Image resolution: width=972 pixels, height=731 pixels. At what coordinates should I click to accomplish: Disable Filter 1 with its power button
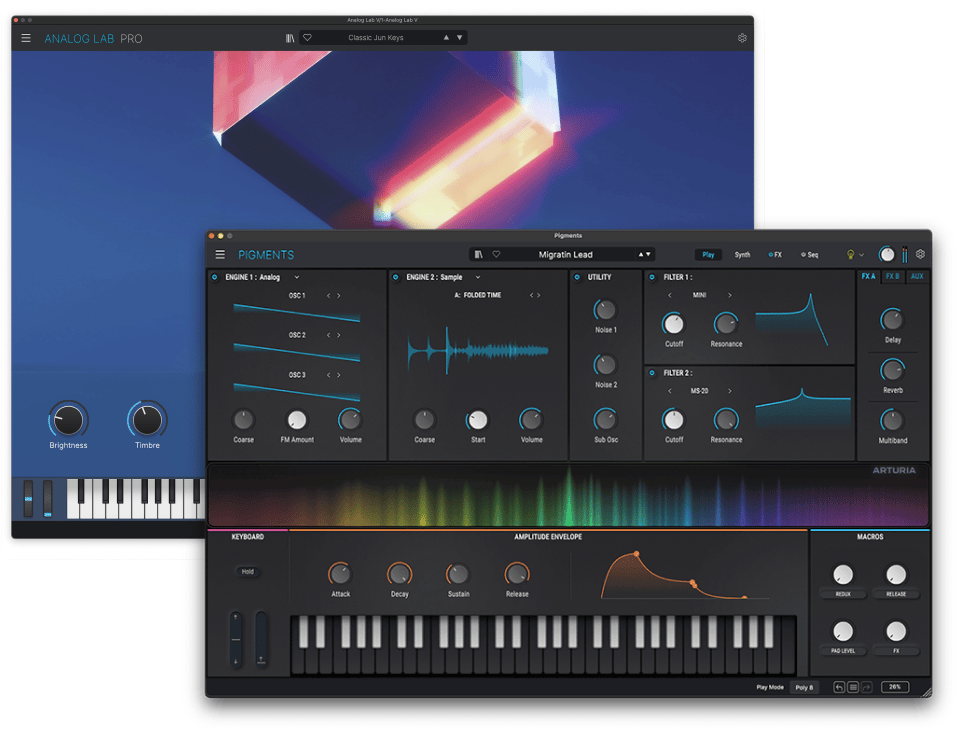pos(652,277)
